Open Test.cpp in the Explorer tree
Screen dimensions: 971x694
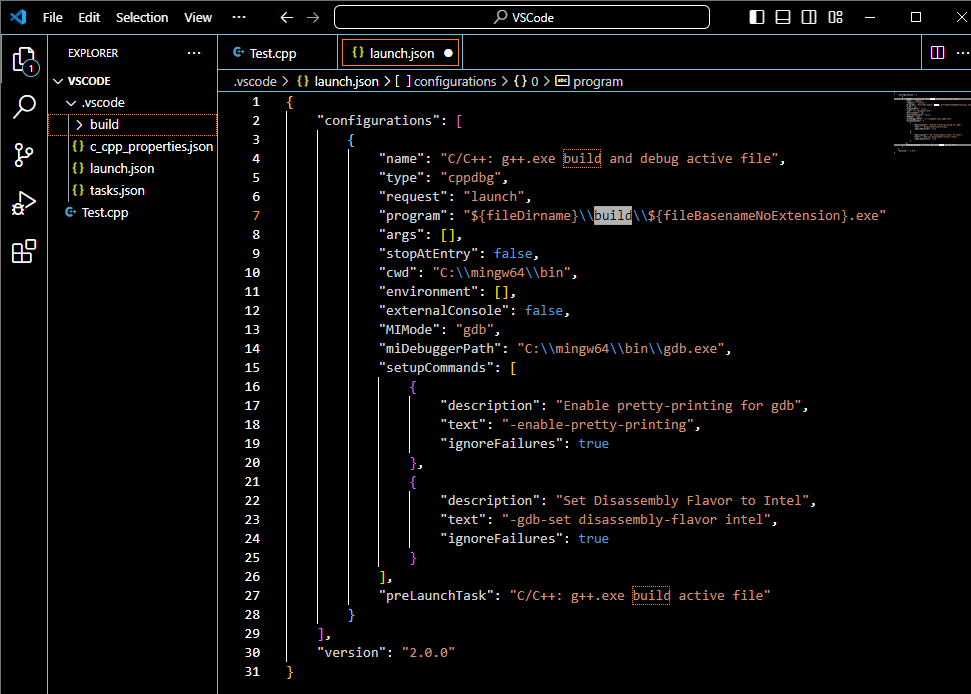click(x=133, y=212)
